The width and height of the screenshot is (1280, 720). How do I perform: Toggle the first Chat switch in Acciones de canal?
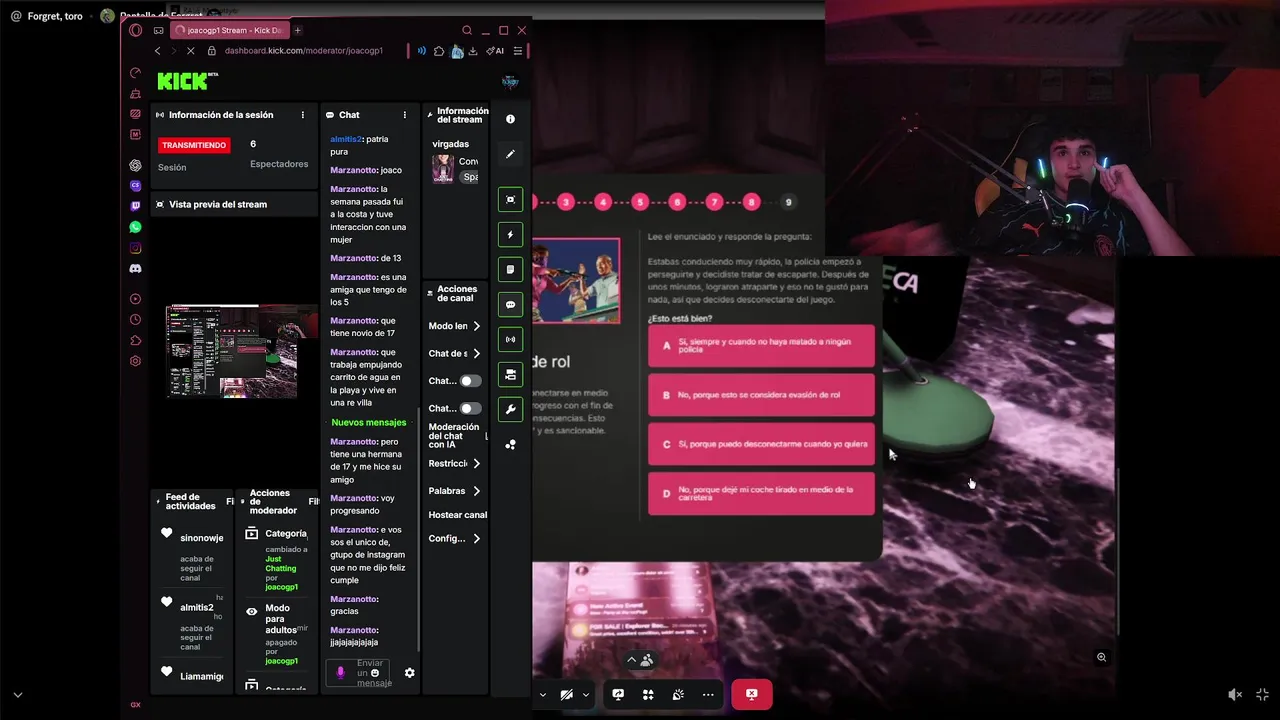469,381
